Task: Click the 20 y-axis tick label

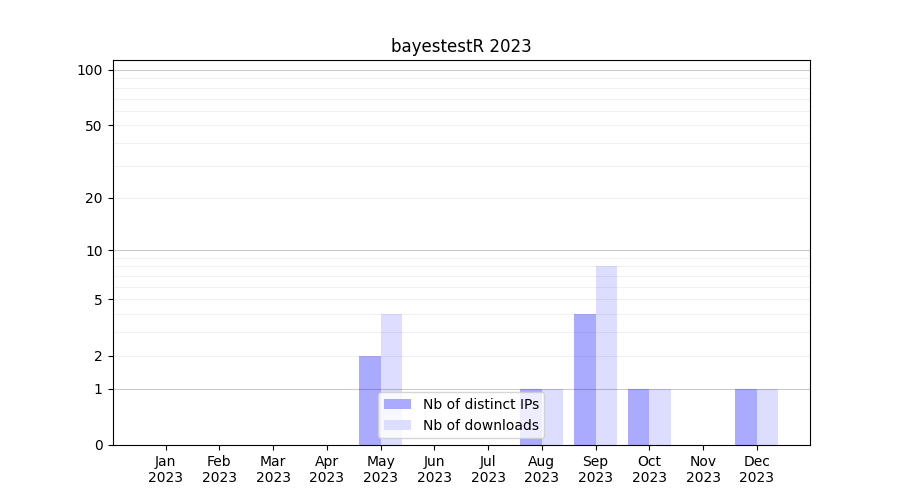Action: point(94,198)
